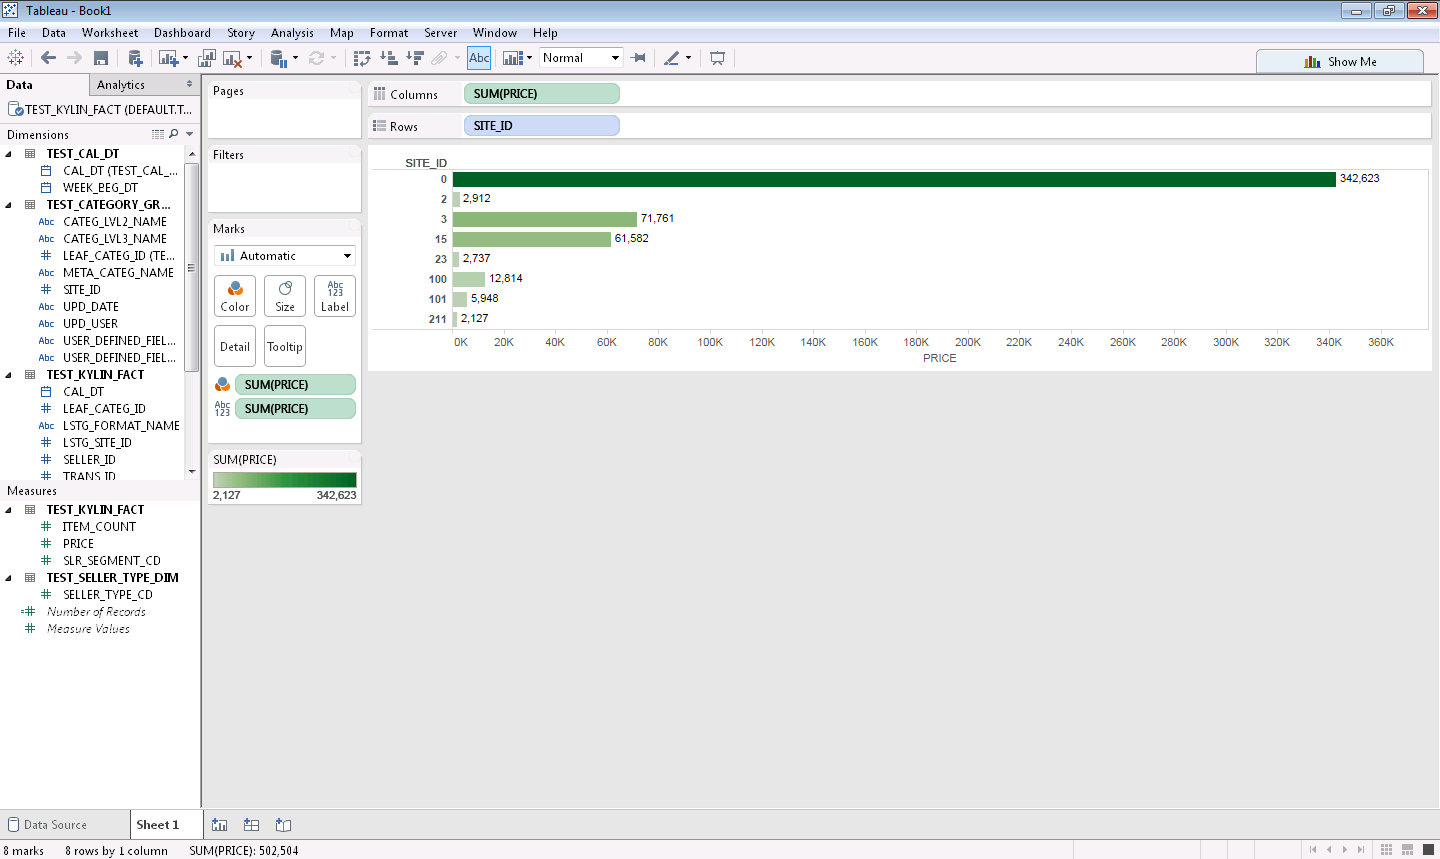The height and width of the screenshot is (859, 1440).
Task: Add a new worksheet from bottom tab icon
Action: [220, 825]
